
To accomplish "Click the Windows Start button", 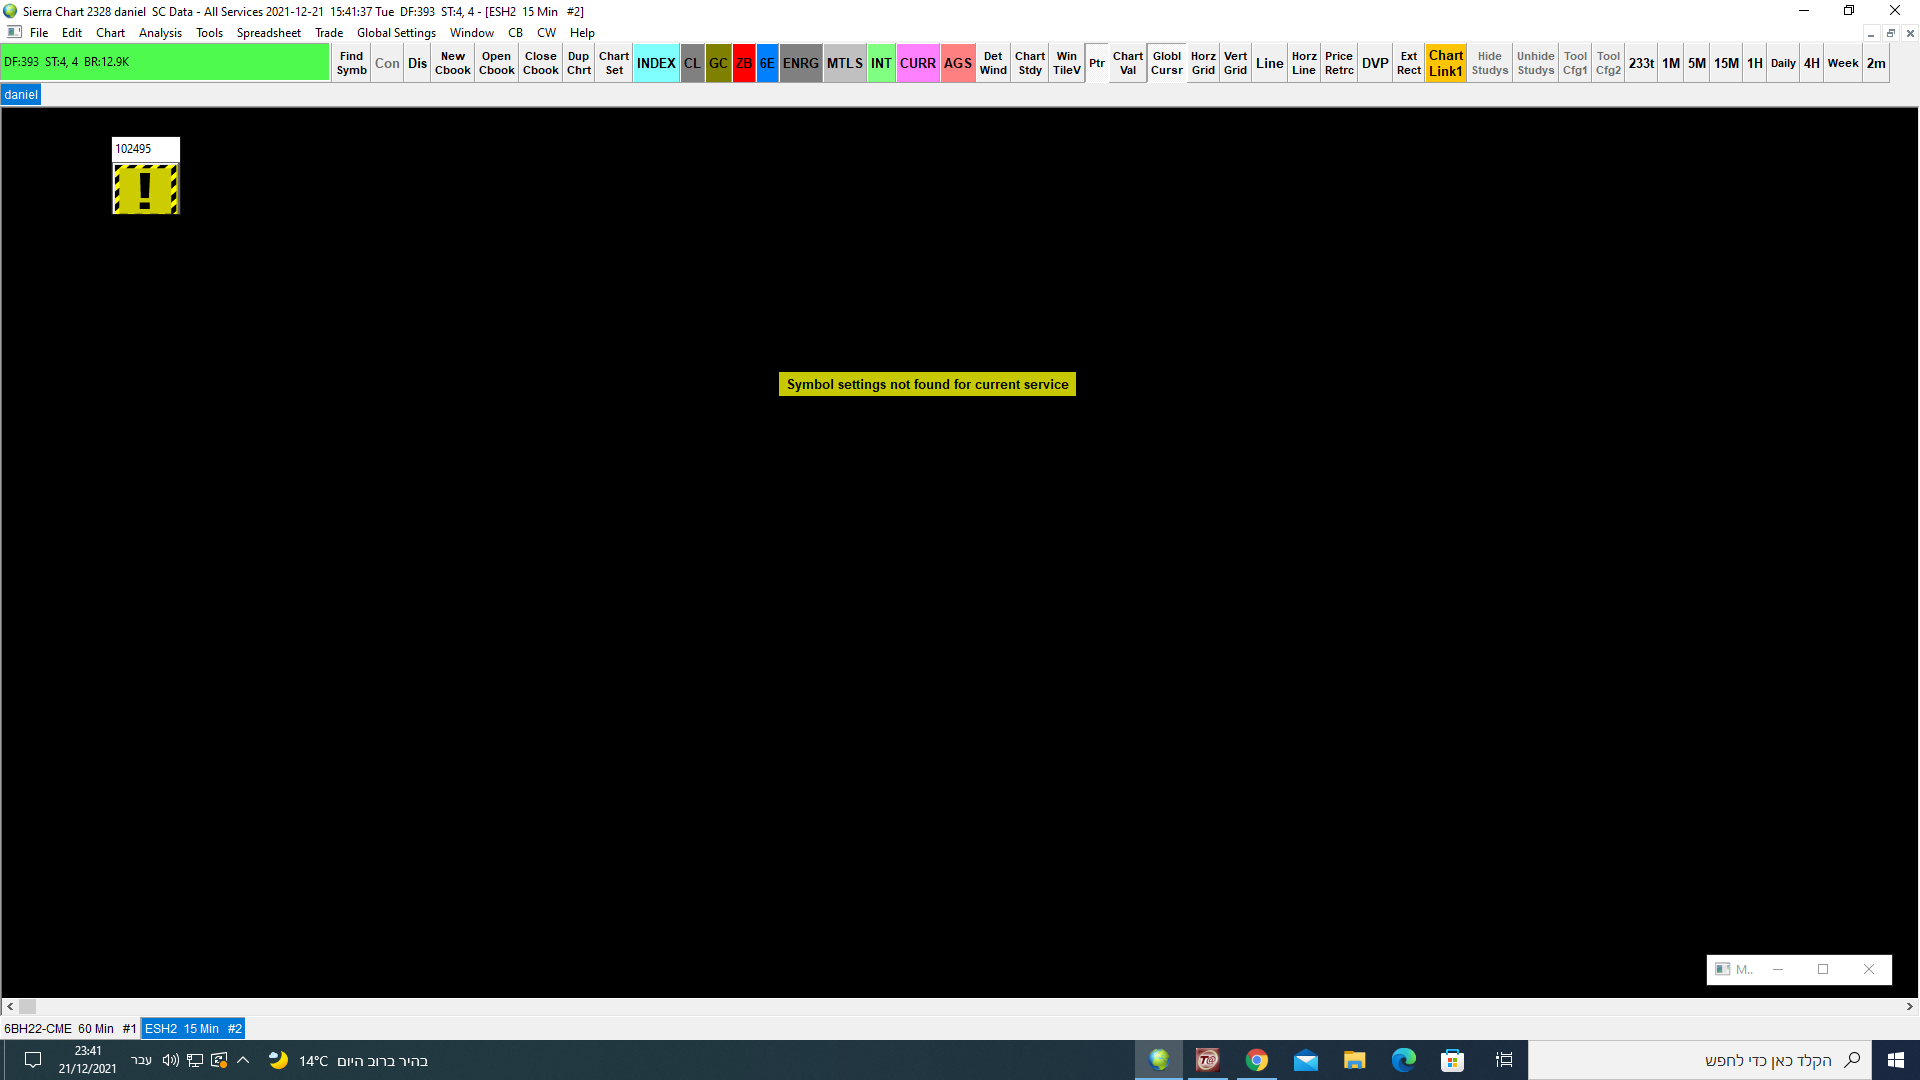I will click(x=1895, y=1060).
